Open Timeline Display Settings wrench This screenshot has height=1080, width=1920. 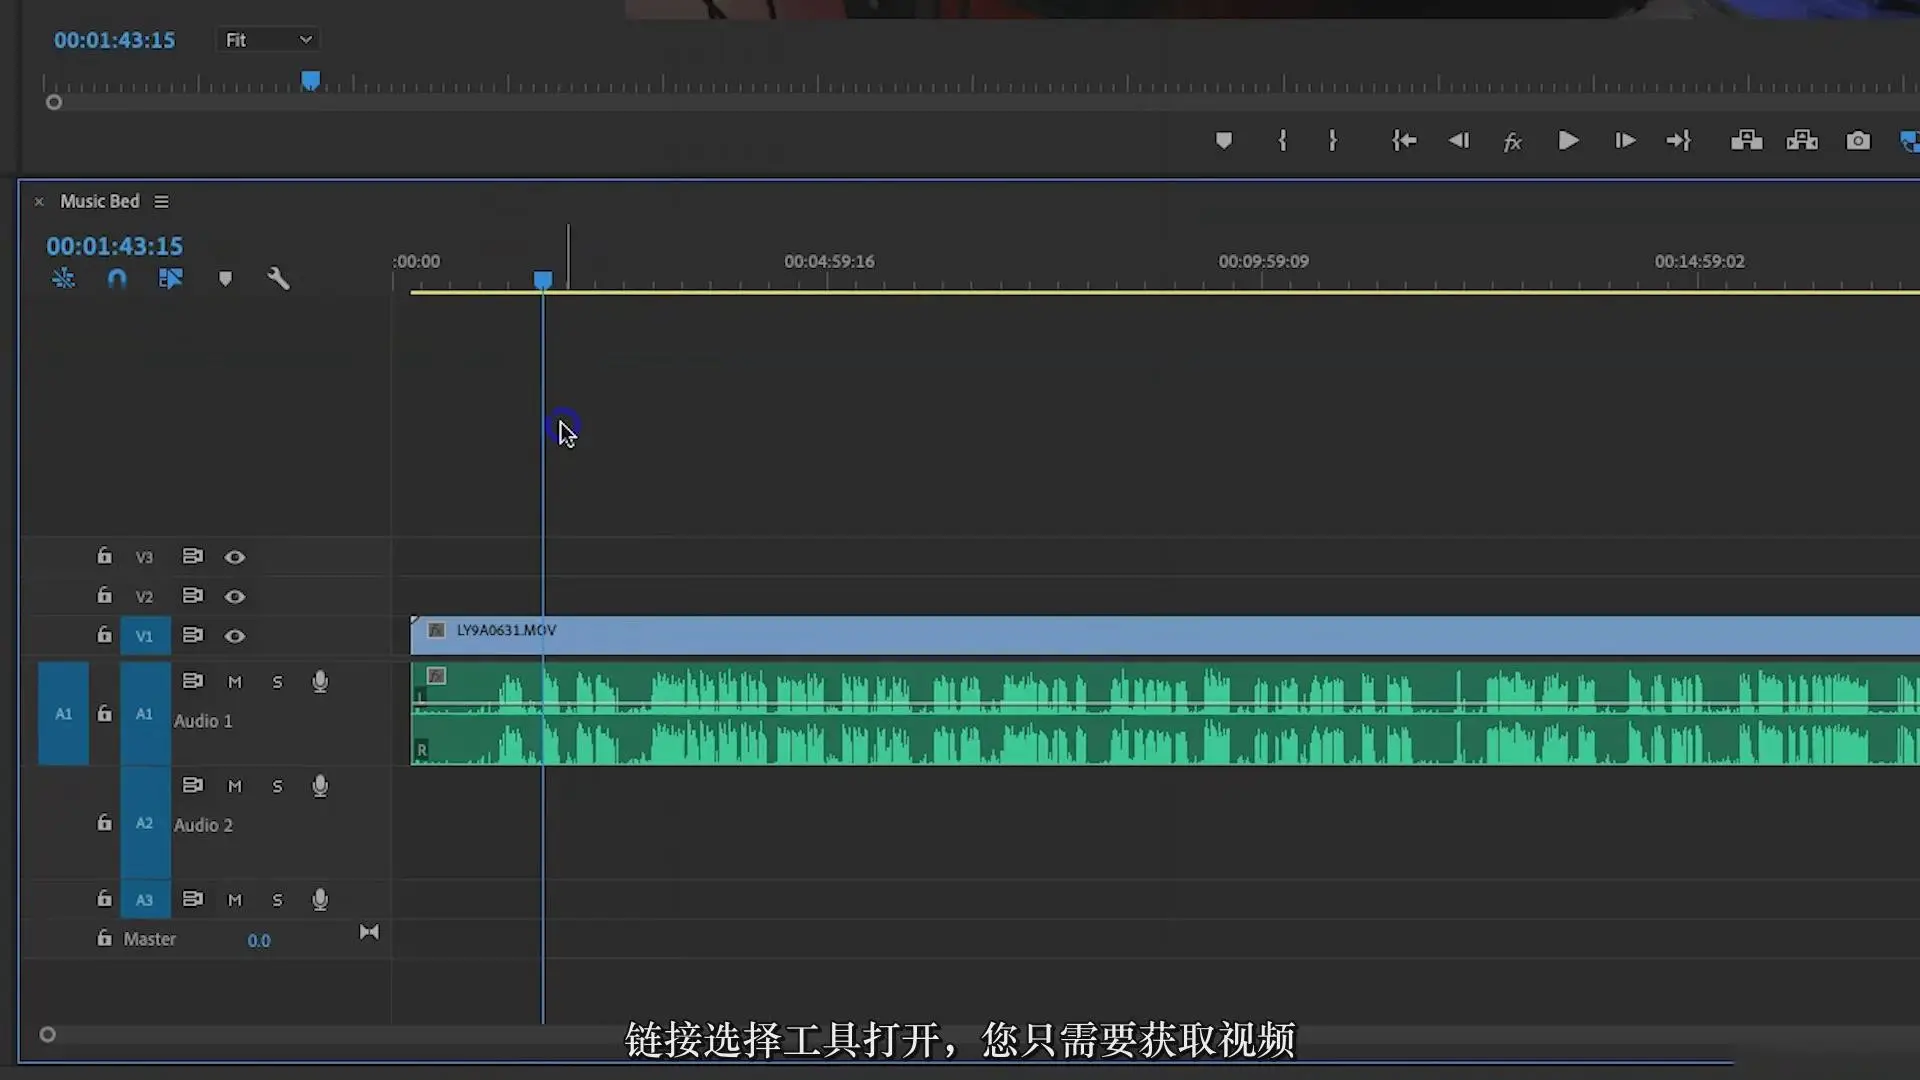point(278,278)
